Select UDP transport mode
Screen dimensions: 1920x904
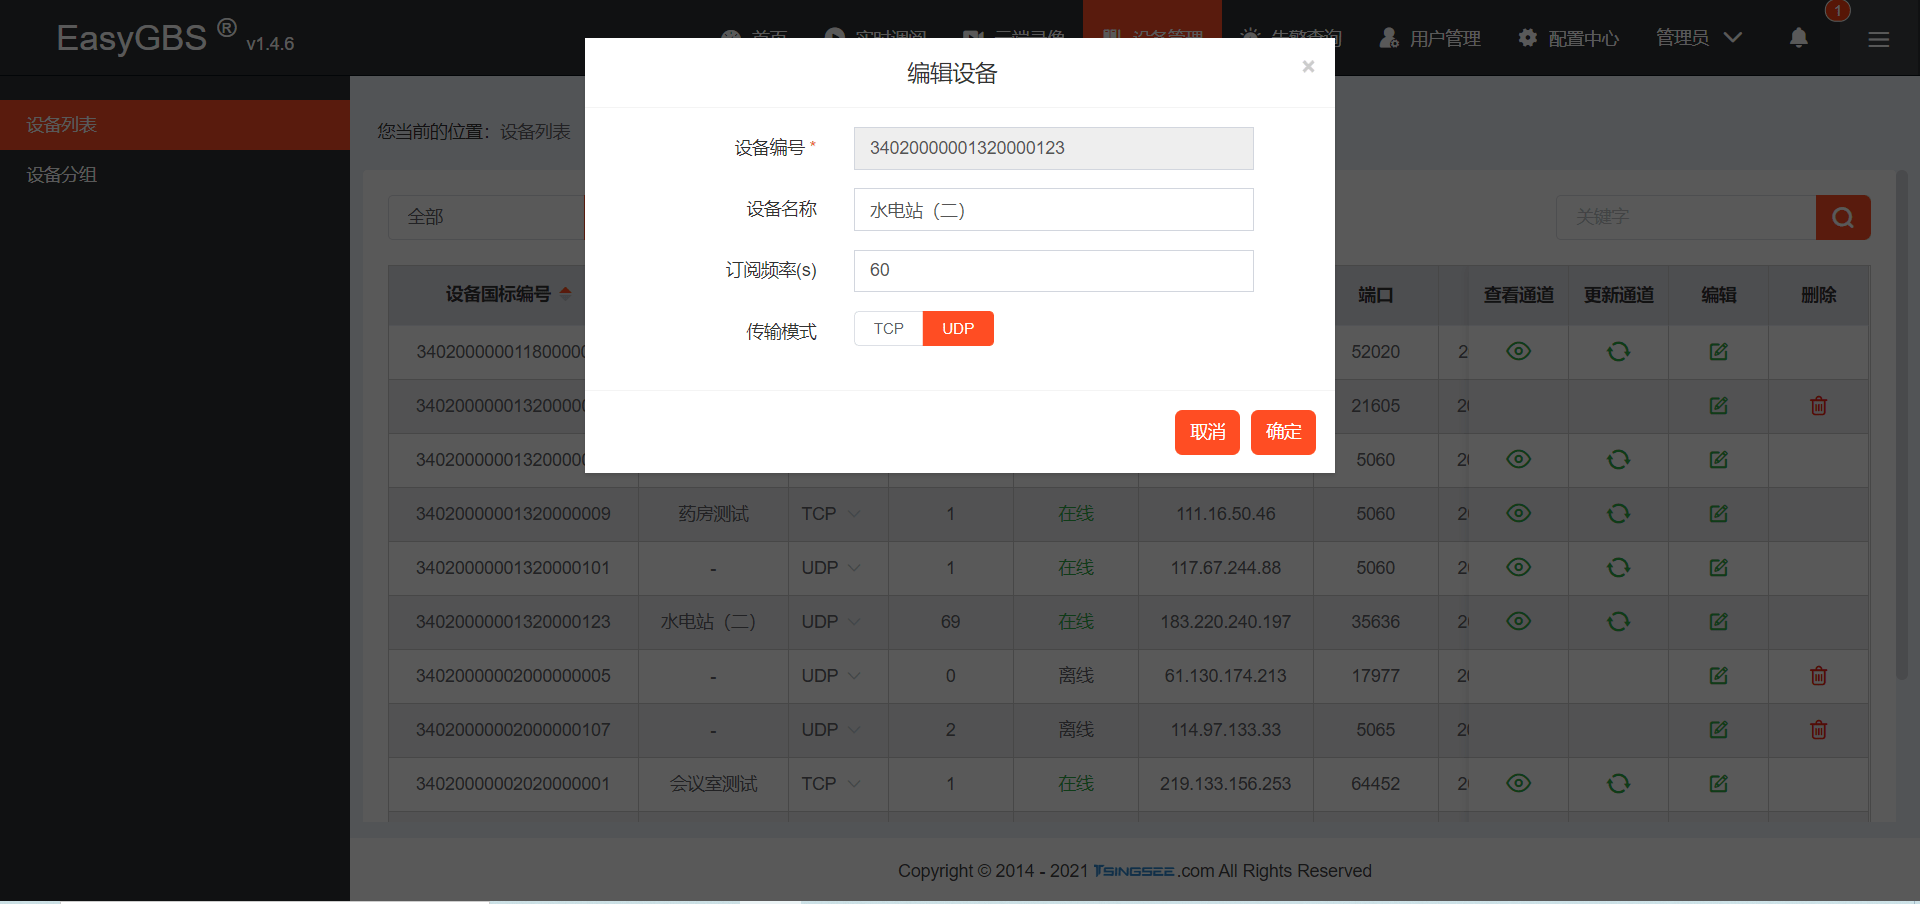tap(957, 329)
